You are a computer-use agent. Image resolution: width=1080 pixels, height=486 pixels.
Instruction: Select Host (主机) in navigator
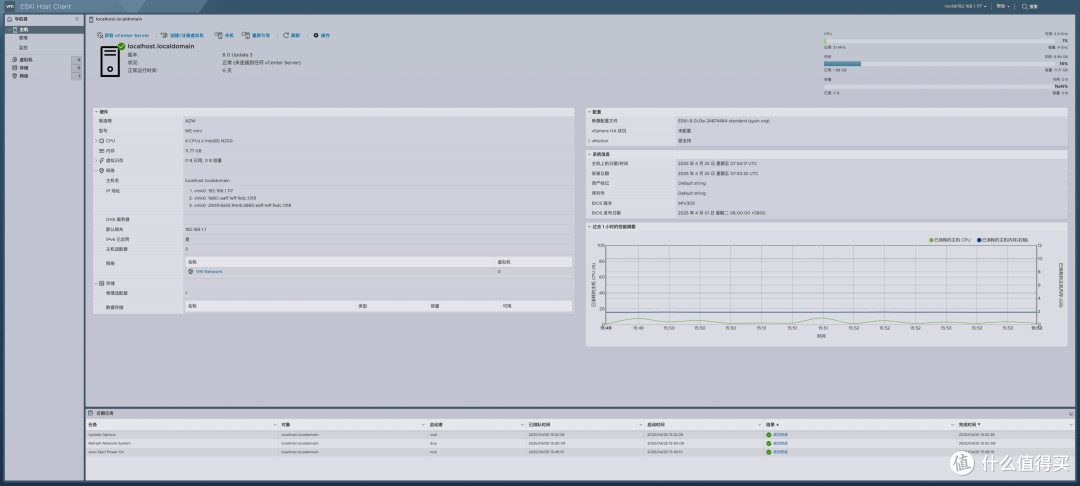(x=23, y=30)
